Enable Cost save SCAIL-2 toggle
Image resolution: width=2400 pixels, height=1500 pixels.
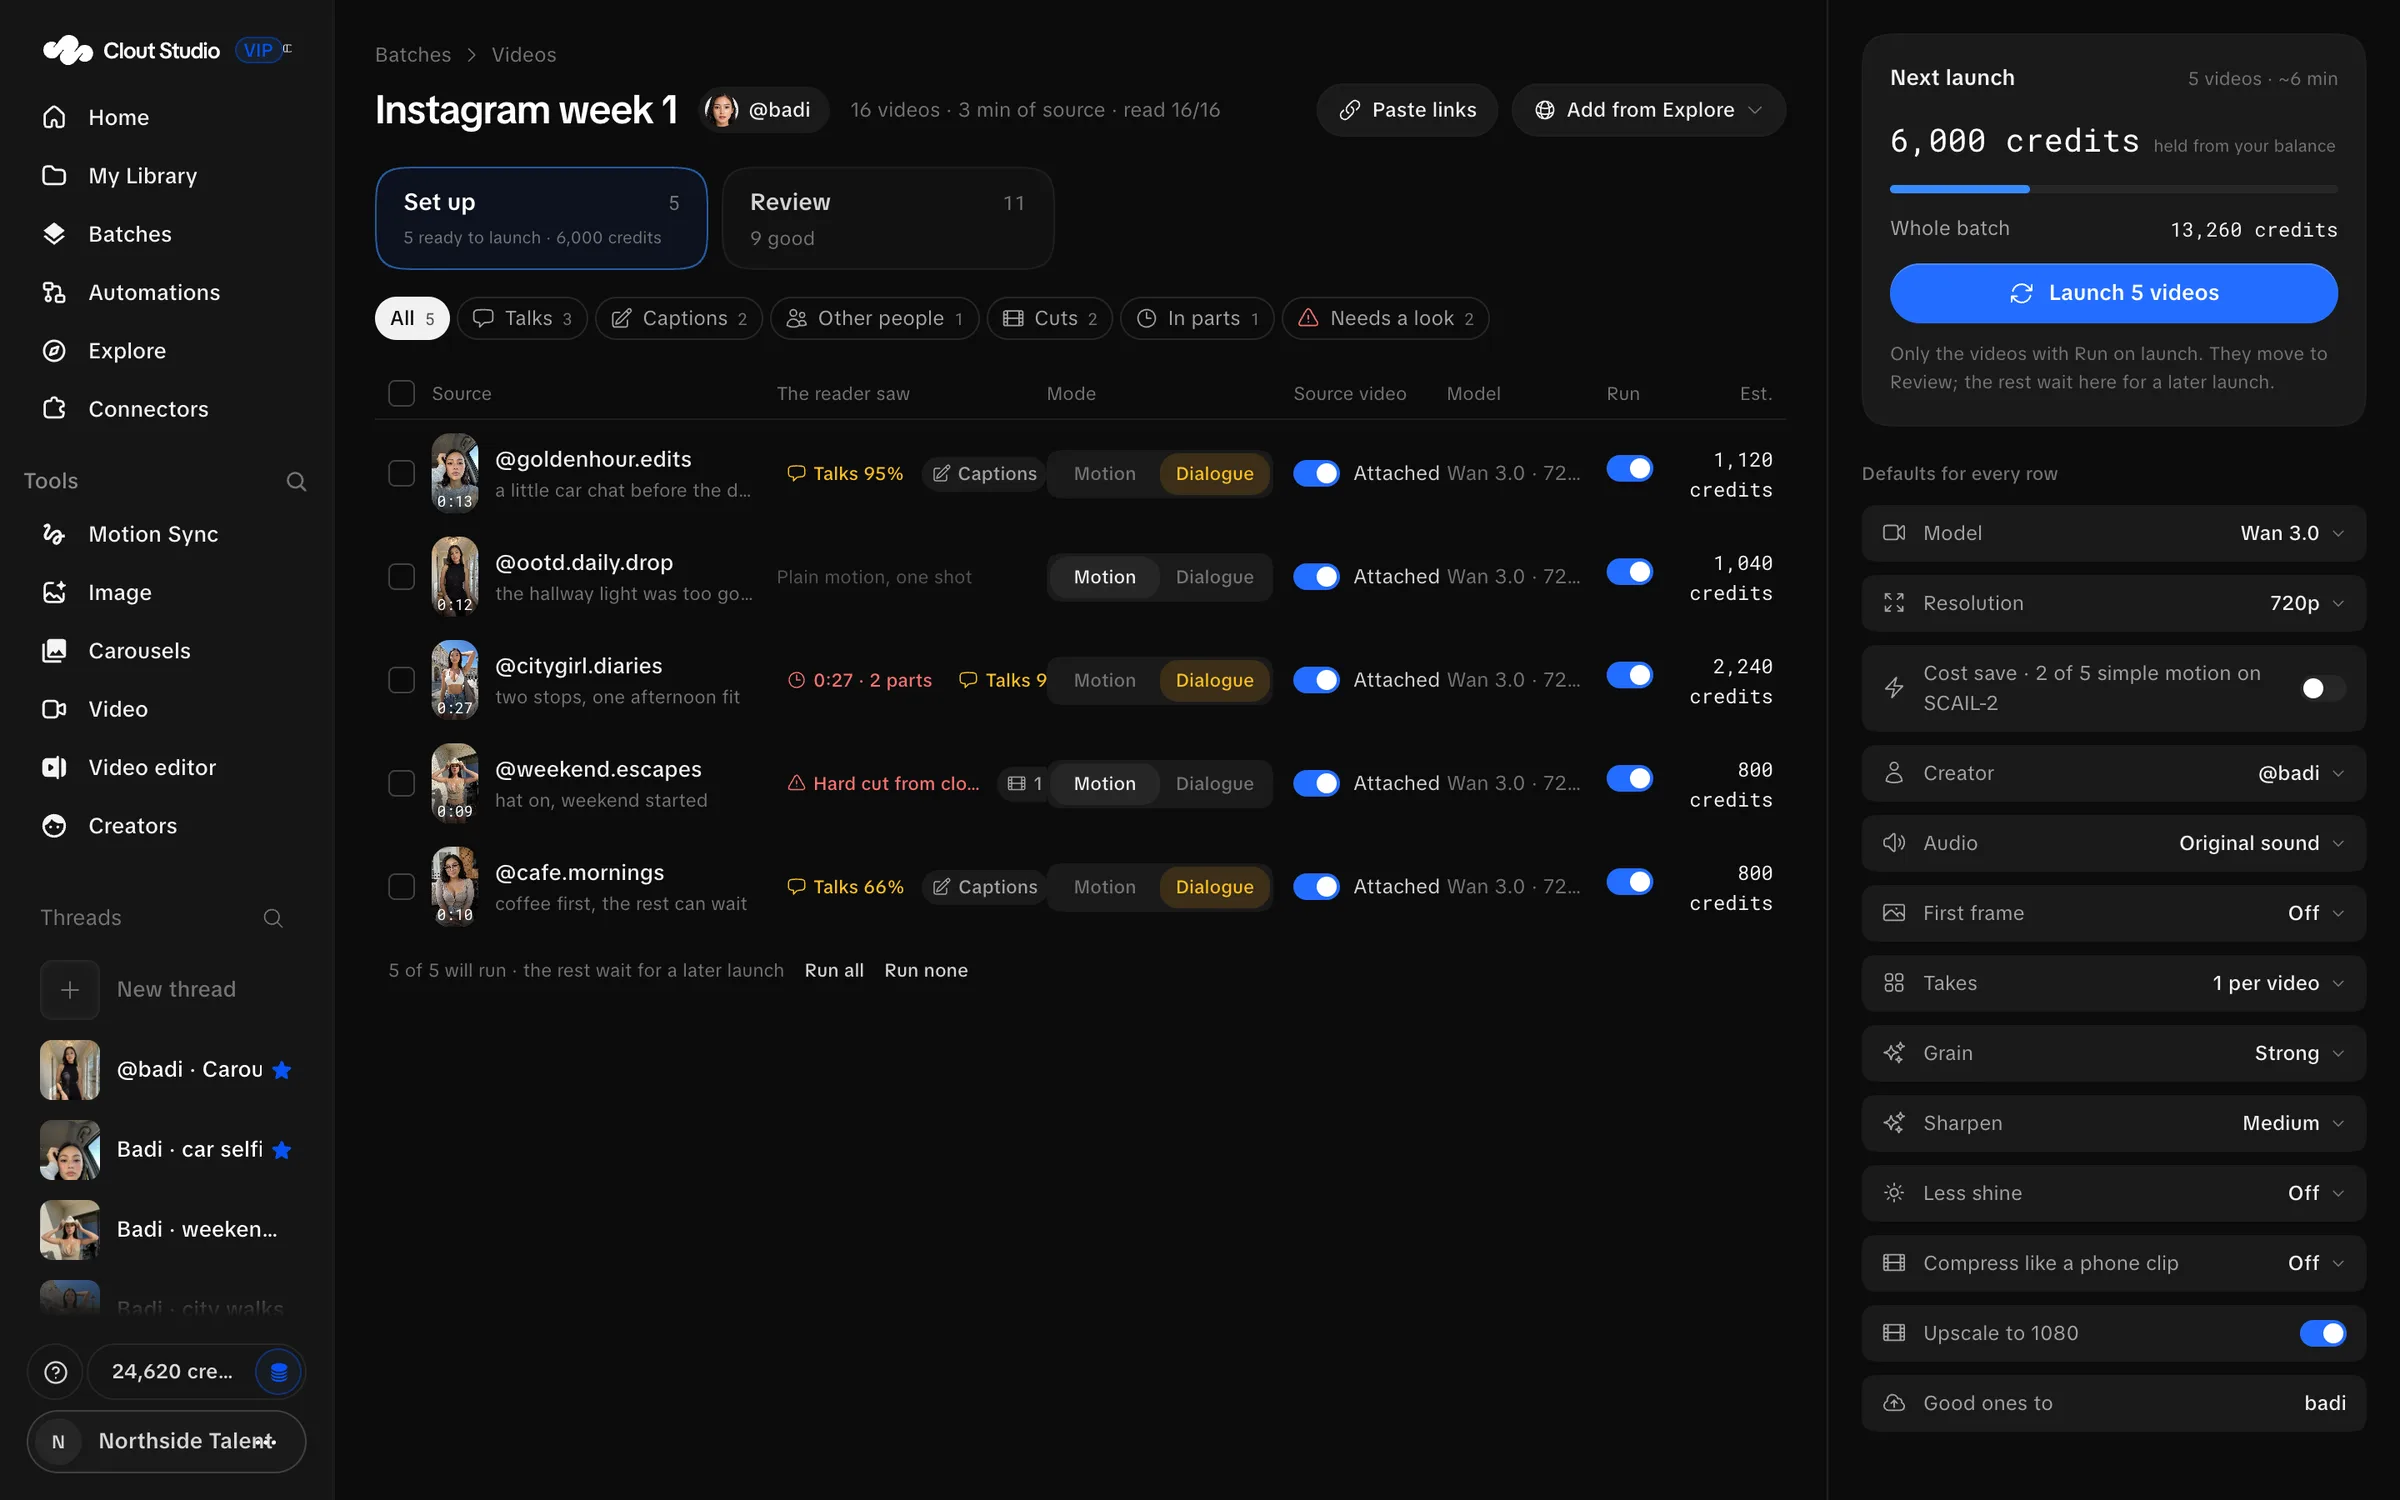point(2322,688)
